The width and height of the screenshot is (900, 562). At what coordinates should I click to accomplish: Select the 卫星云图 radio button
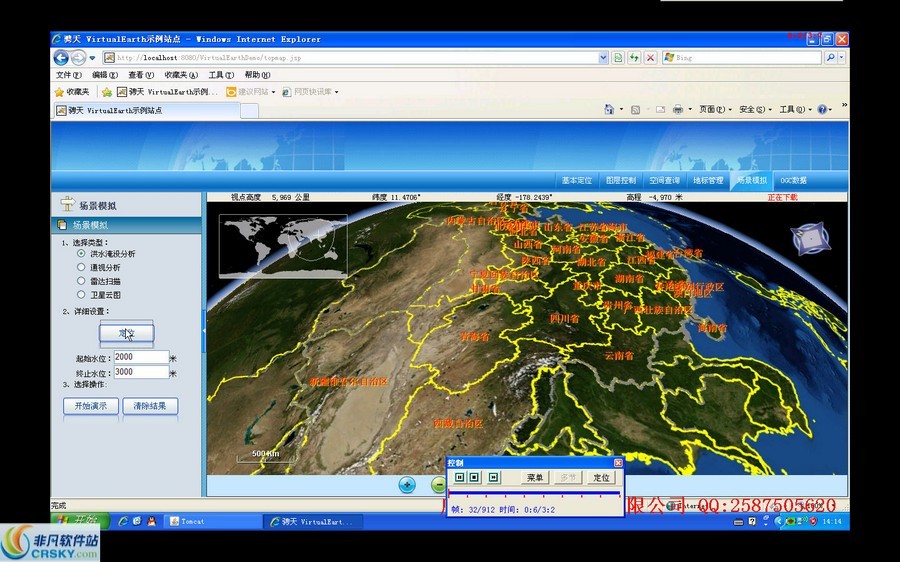coord(81,294)
